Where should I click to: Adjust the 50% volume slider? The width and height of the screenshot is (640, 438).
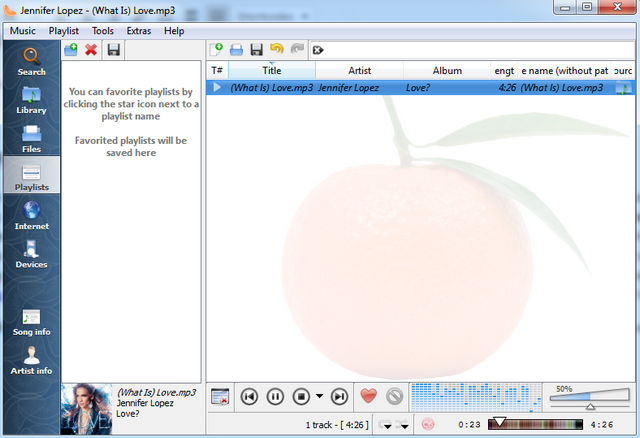589,398
